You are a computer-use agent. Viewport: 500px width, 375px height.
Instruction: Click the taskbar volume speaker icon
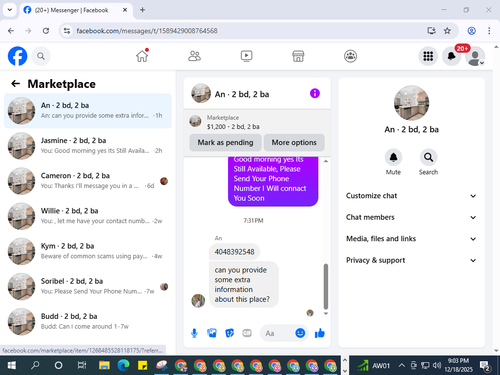(x=437, y=365)
